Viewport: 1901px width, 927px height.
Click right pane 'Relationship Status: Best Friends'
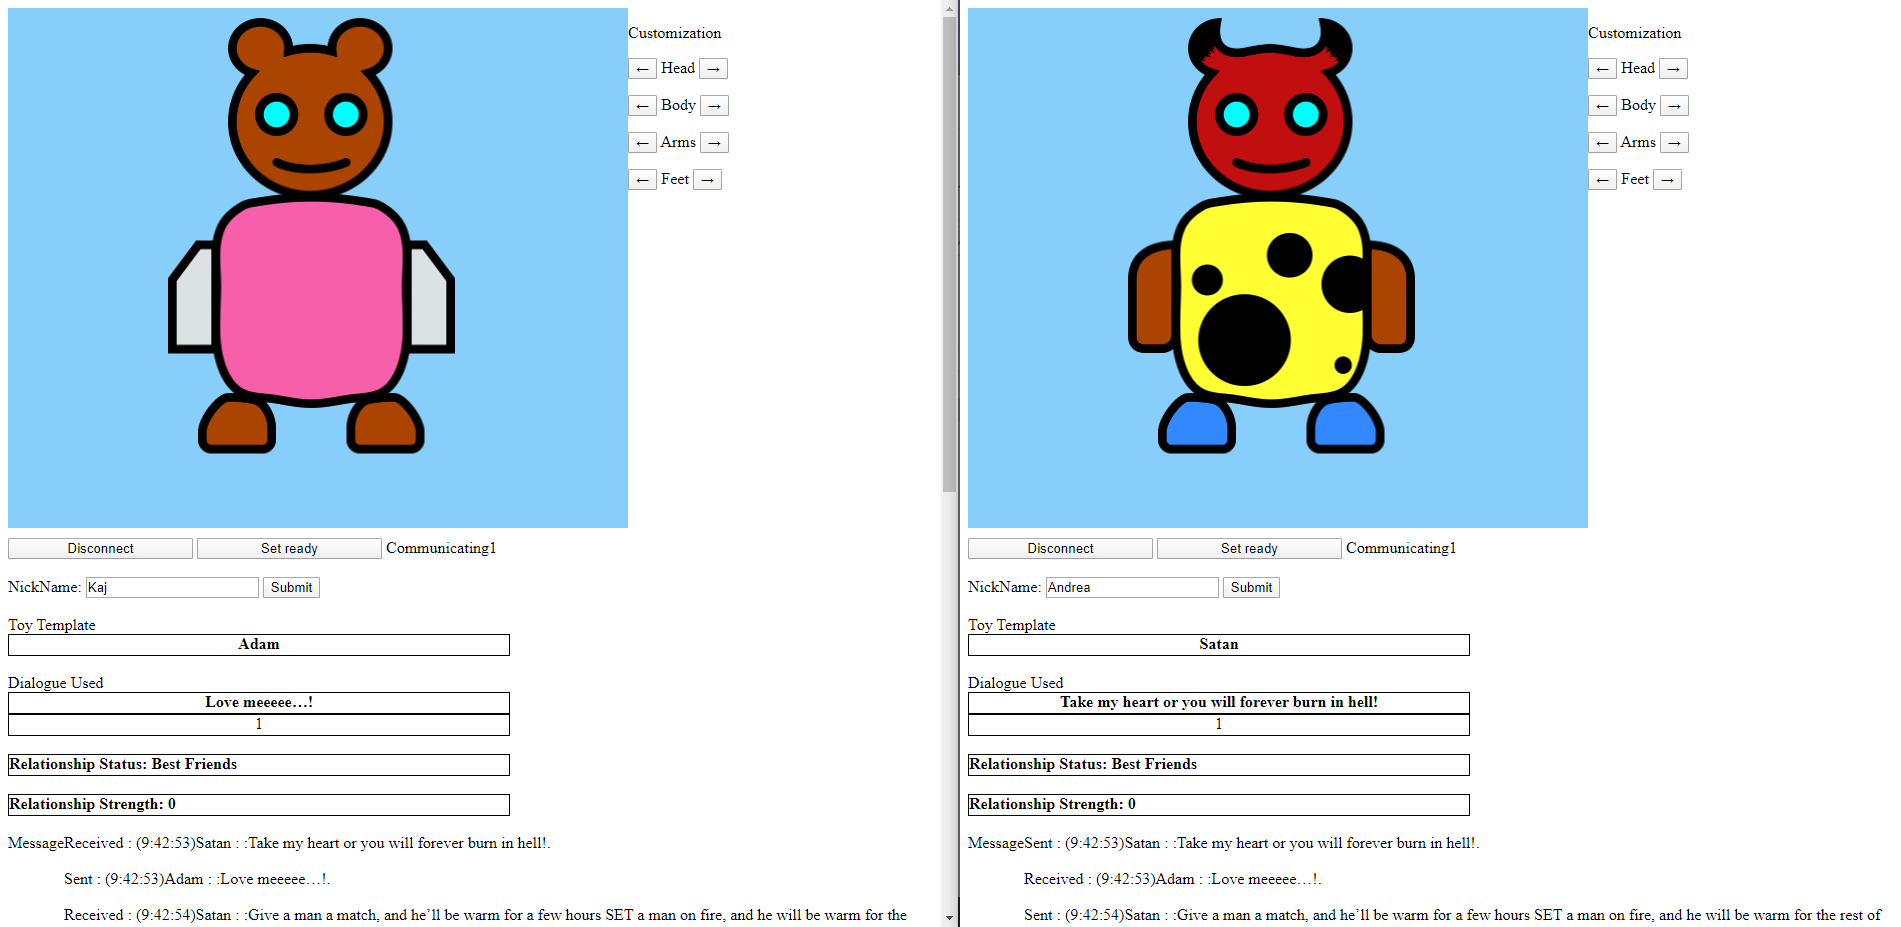tap(1219, 765)
